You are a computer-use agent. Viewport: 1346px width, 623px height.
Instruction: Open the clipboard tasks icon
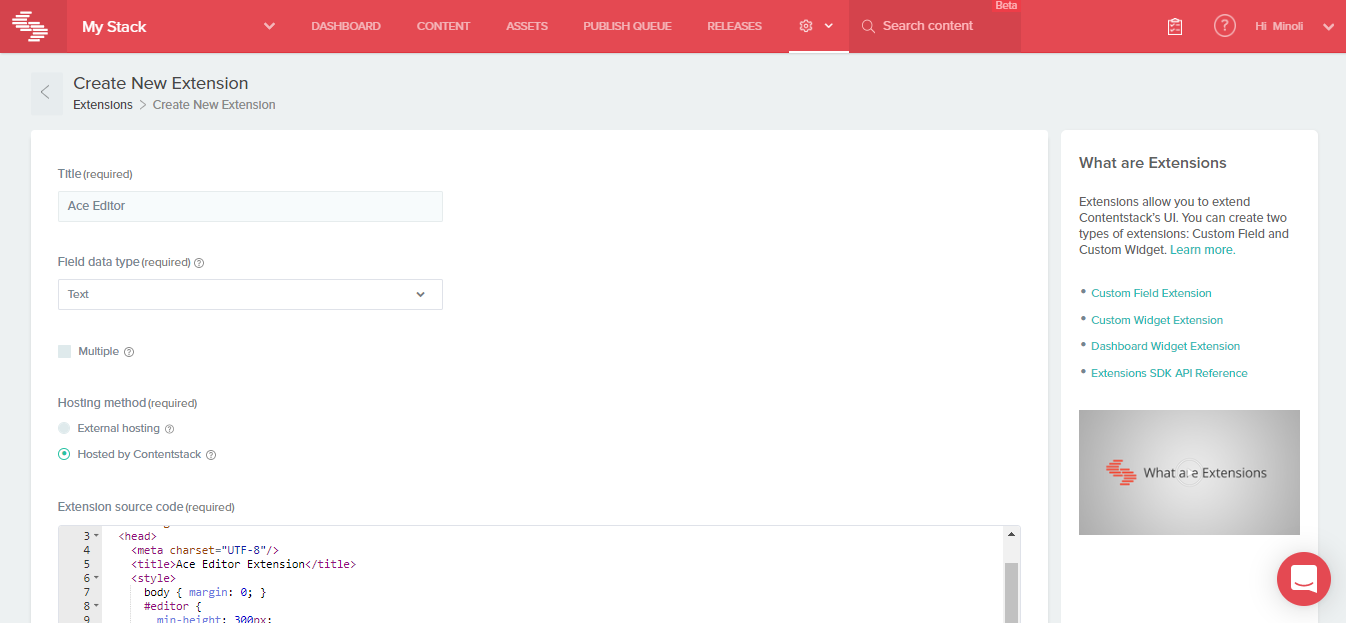1175,26
